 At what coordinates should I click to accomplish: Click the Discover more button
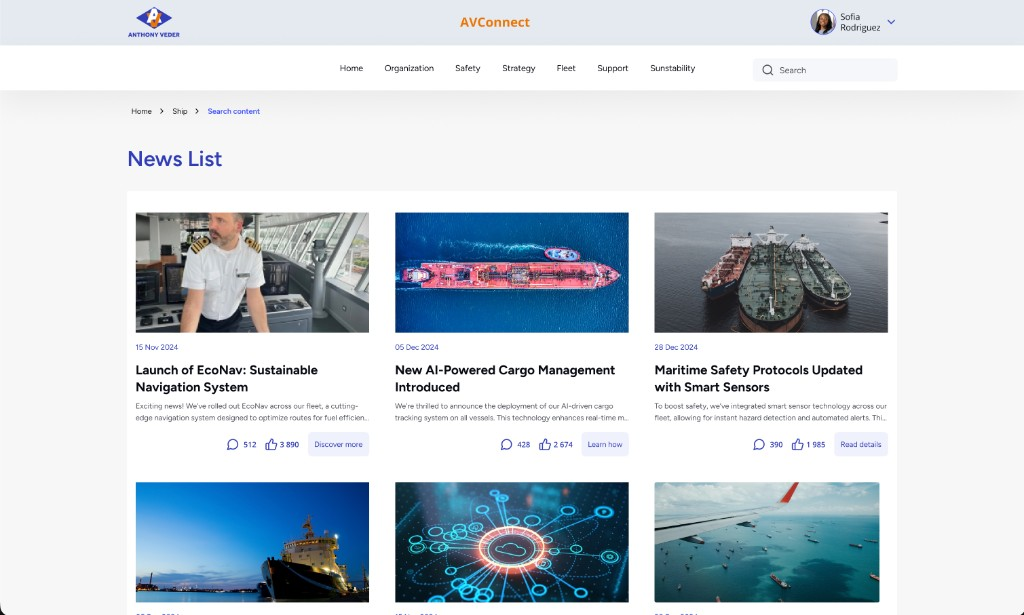pos(338,445)
